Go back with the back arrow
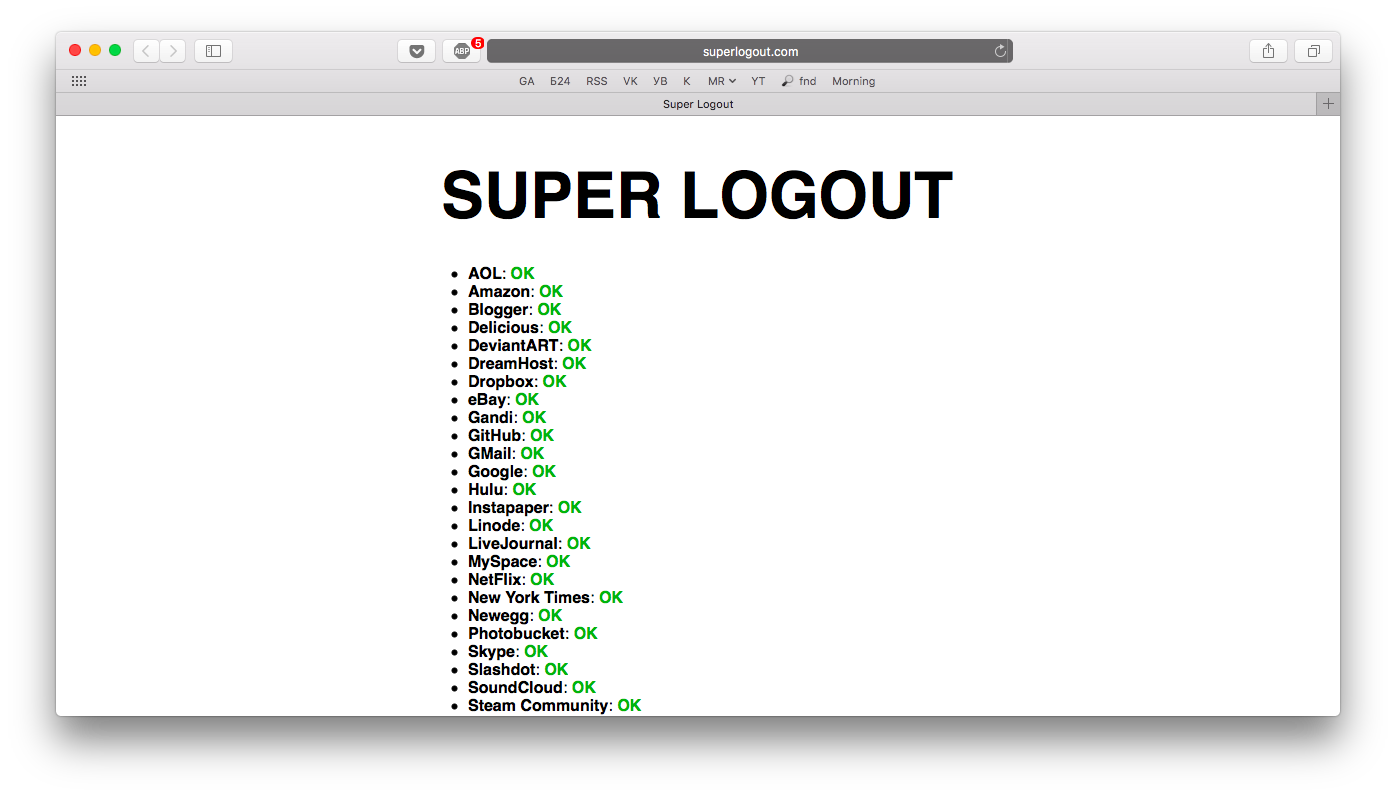This screenshot has width=1396, height=796. coord(146,51)
